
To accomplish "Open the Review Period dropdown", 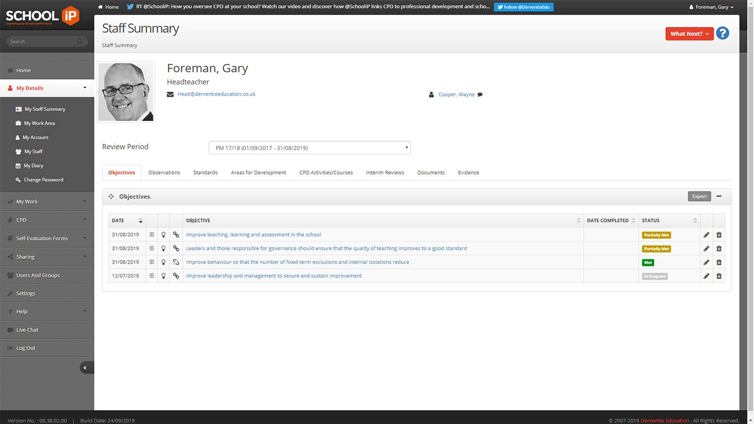I will (310, 148).
